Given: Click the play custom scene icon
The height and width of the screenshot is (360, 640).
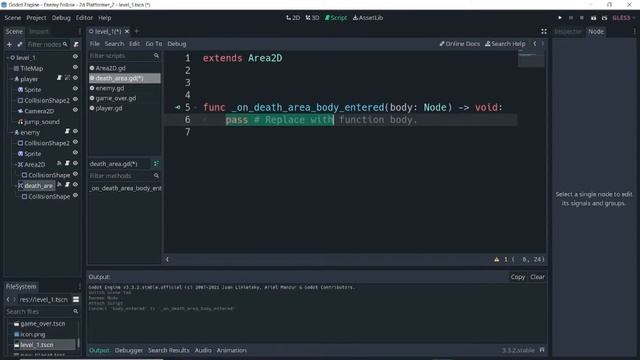Looking at the screenshot, I should 604,18.
